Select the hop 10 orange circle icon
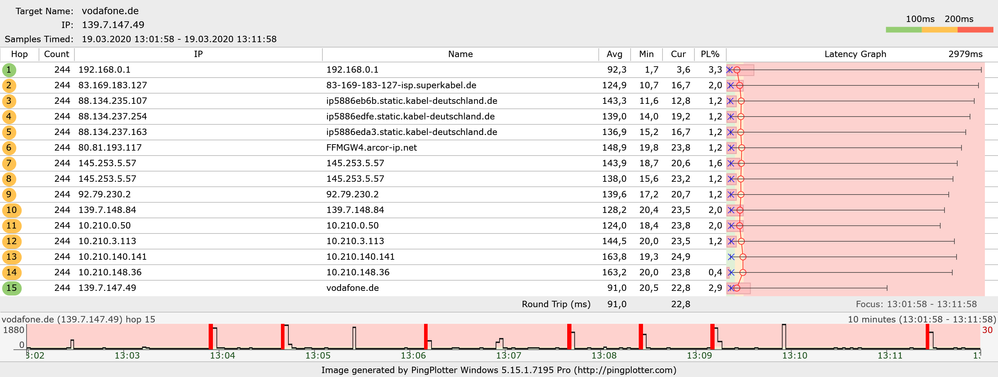 coord(11,210)
